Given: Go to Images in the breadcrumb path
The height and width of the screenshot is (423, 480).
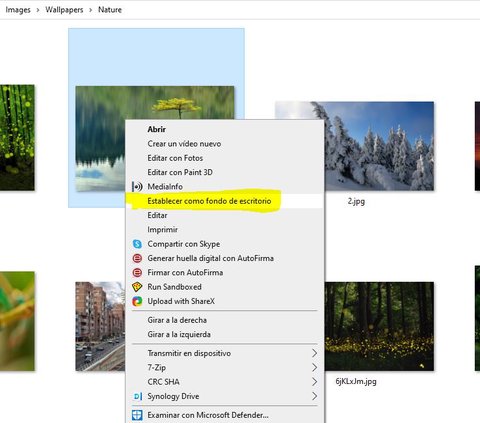Looking at the screenshot, I should tap(18, 10).
